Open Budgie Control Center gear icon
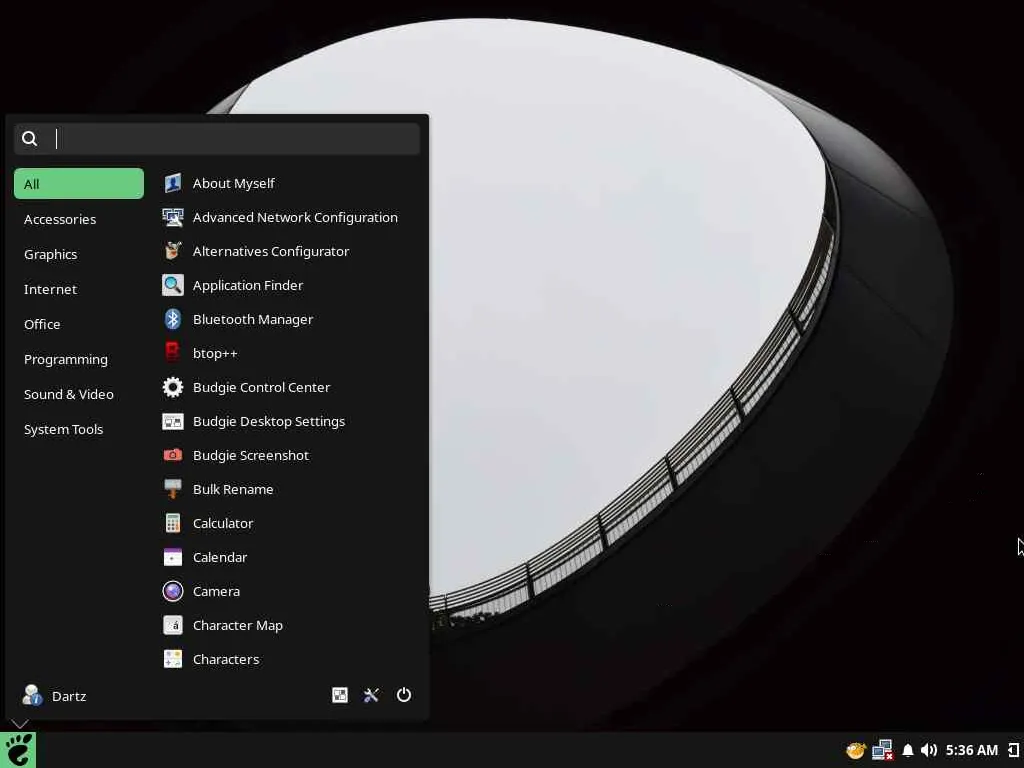Viewport: 1024px width, 768px height. (x=172, y=387)
